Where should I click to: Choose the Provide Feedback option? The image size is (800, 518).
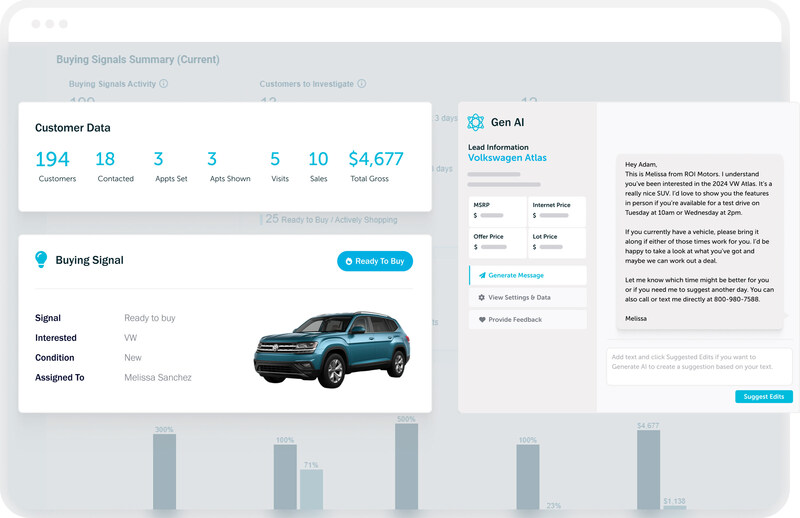tap(527, 320)
